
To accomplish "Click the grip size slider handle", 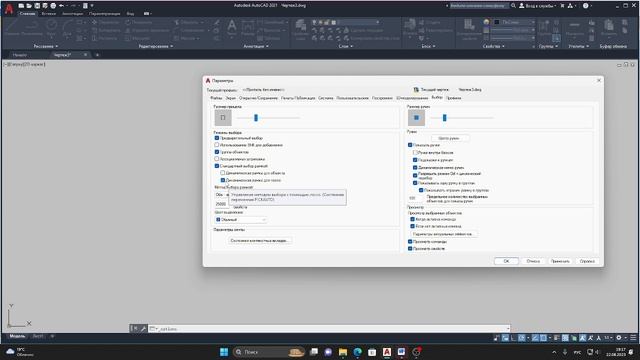I will [x=444, y=118].
